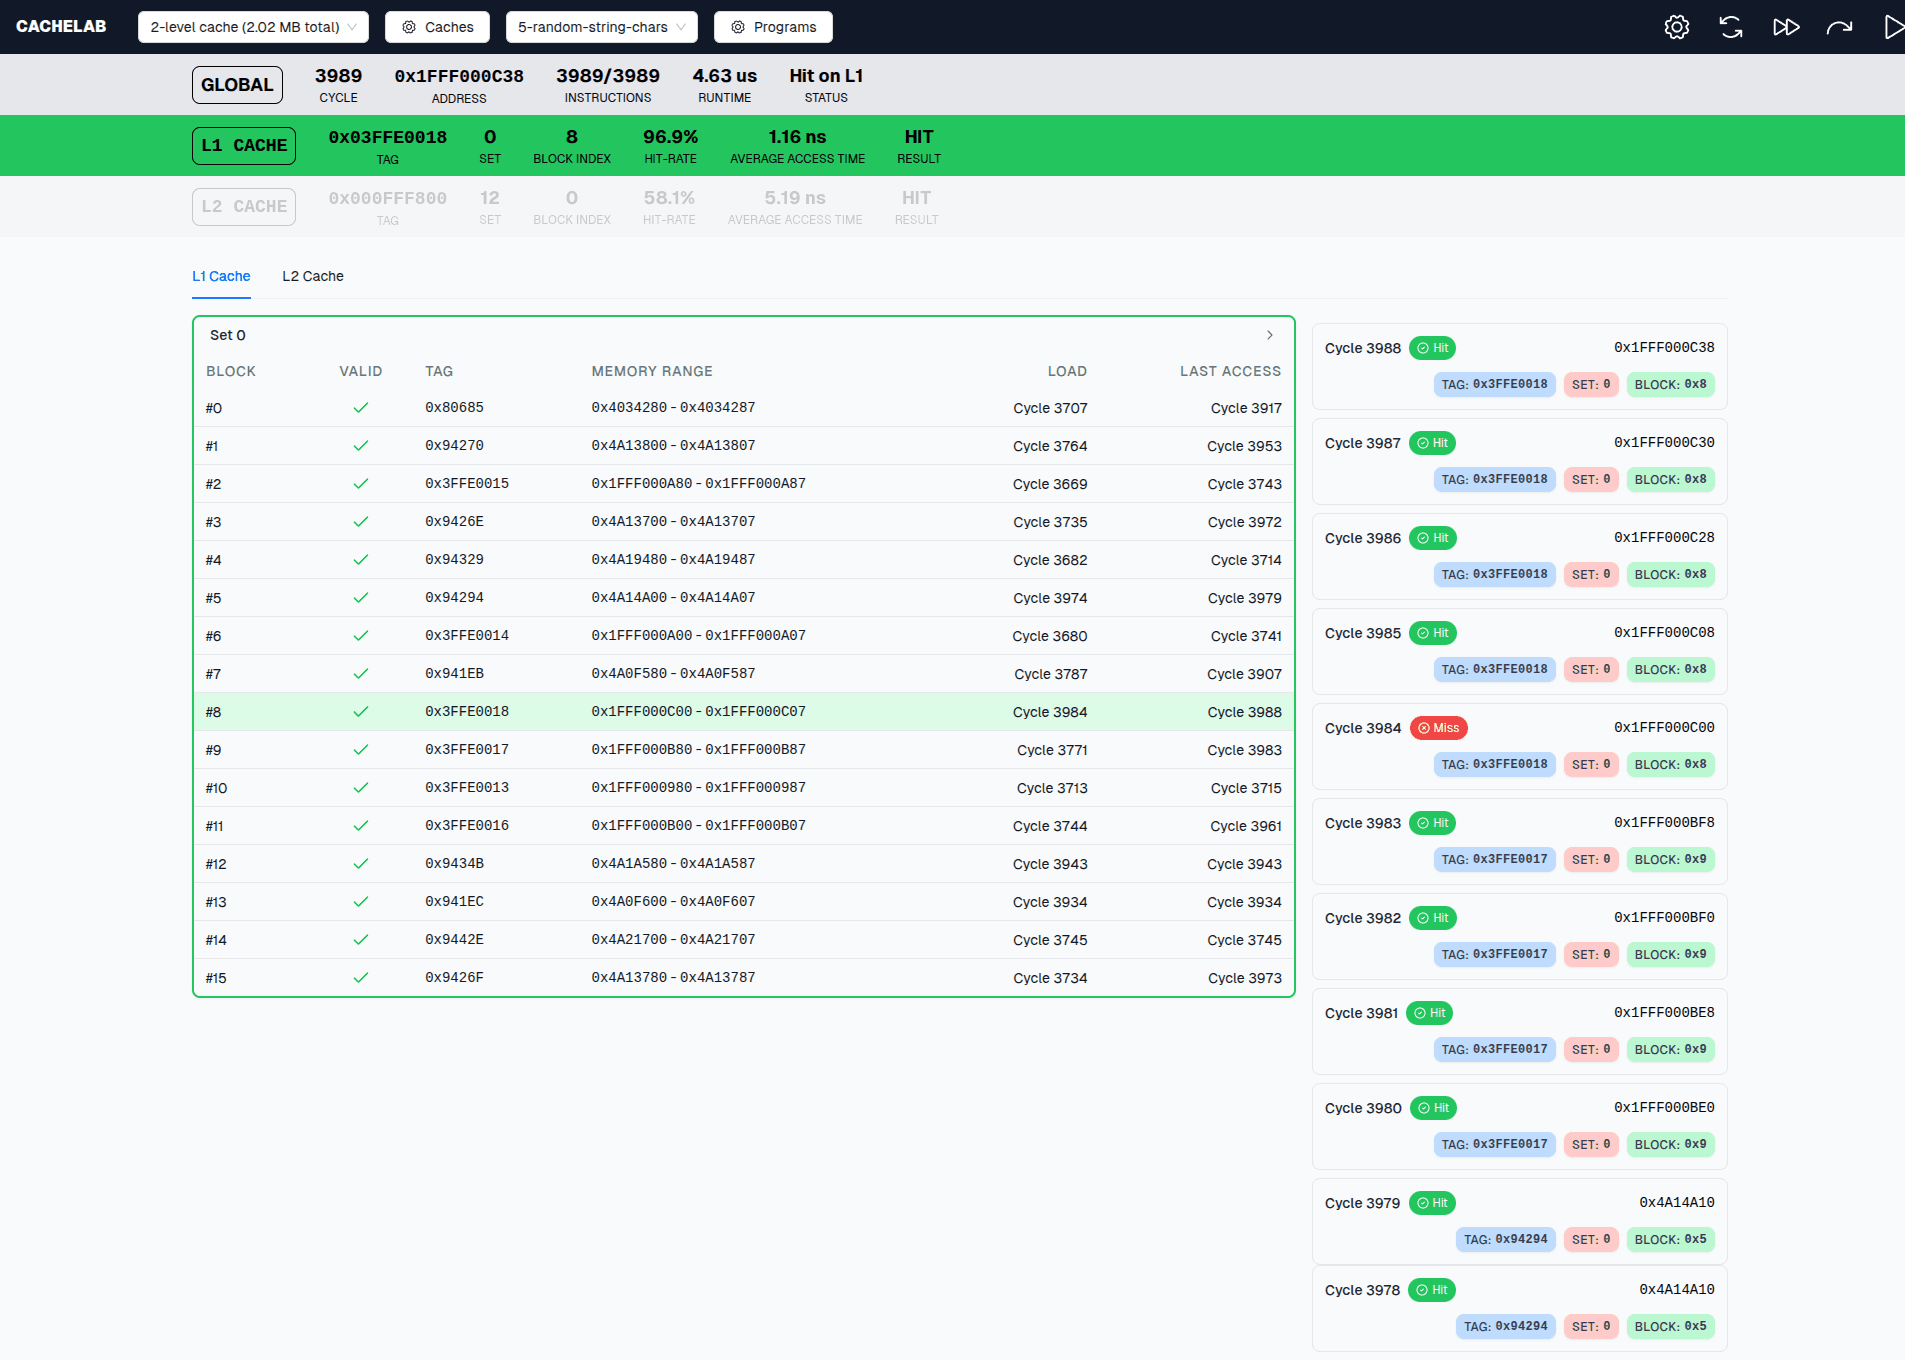Open the cache configuration dropdown
Image resolution: width=1905 pixels, height=1360 pixels.
(253, 27)
